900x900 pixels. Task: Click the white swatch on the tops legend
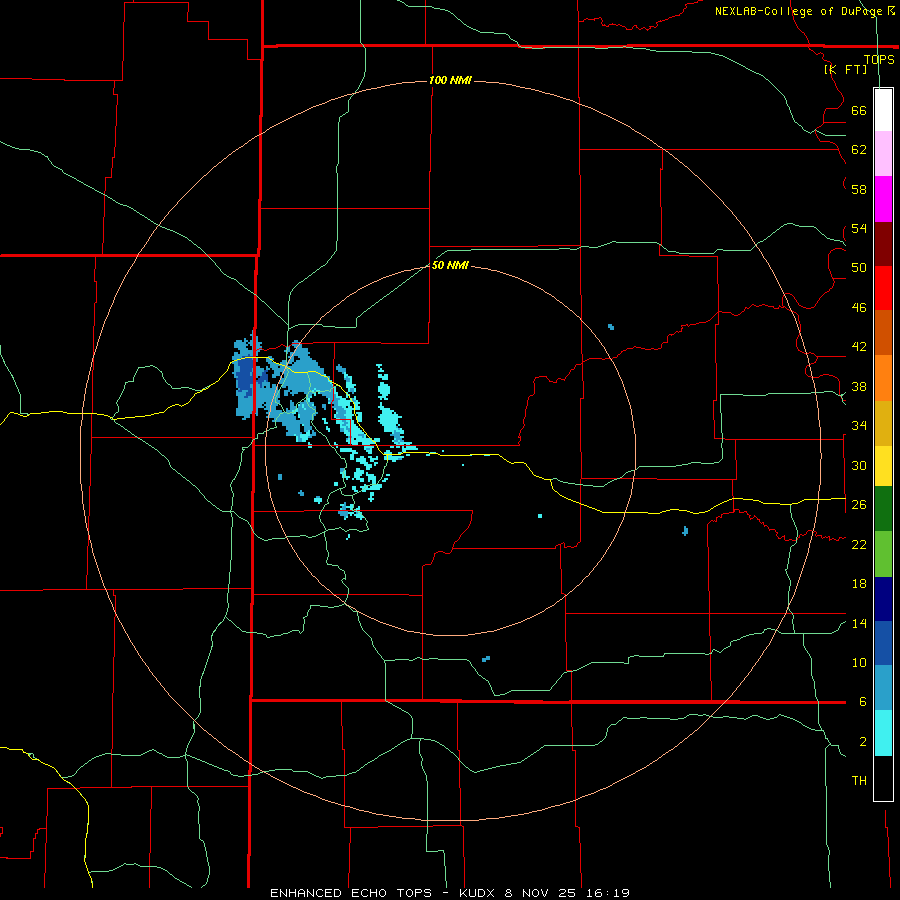coord(883,110)
